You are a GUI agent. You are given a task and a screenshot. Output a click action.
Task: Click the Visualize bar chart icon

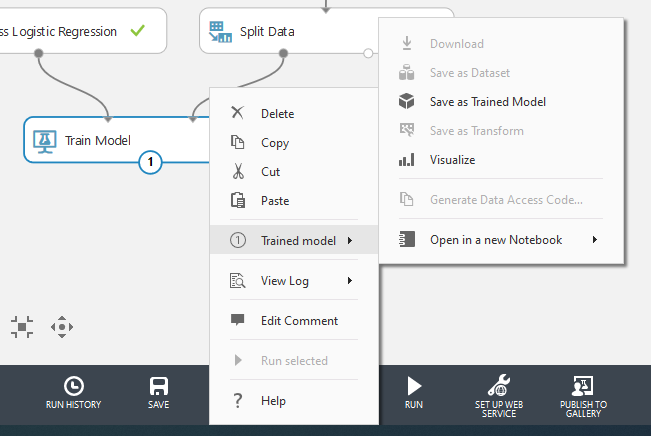pyautogui.click(x=406, y=159)
